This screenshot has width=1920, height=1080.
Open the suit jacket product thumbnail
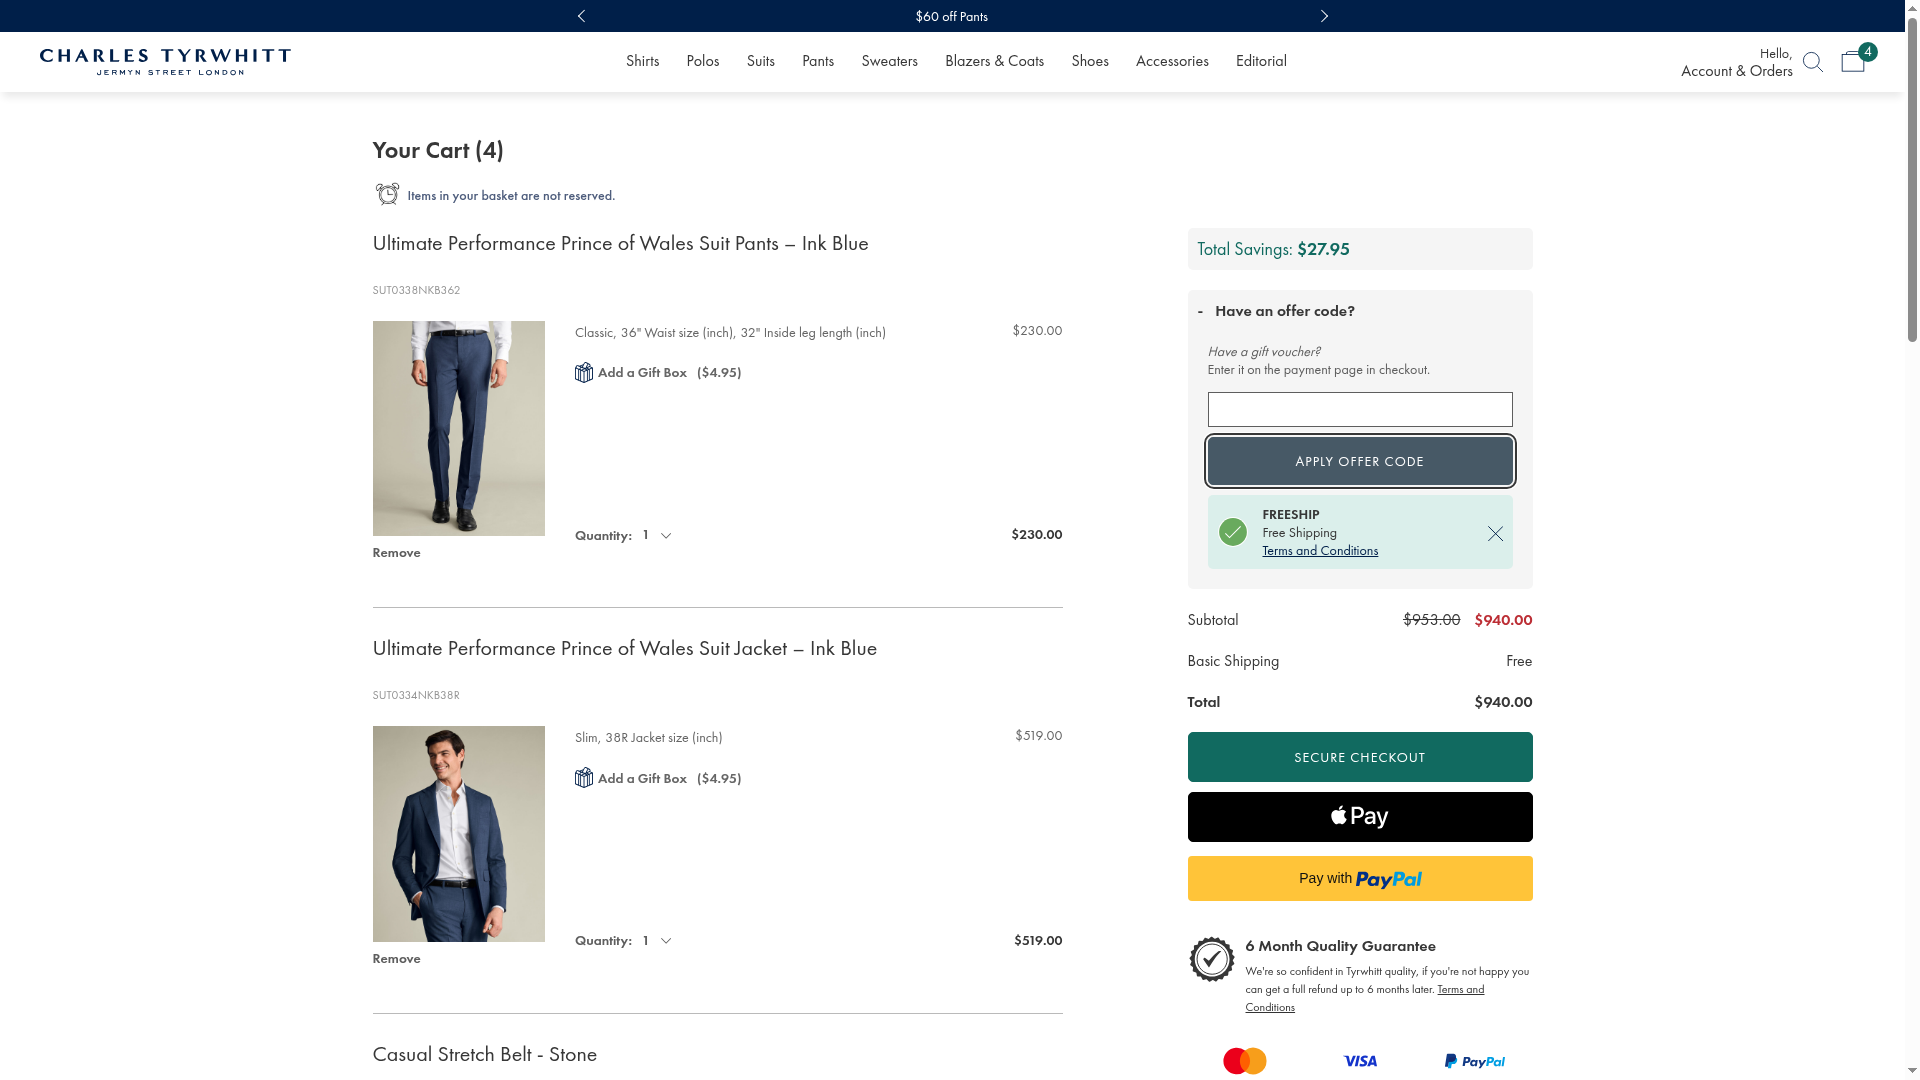coord(458,834)
